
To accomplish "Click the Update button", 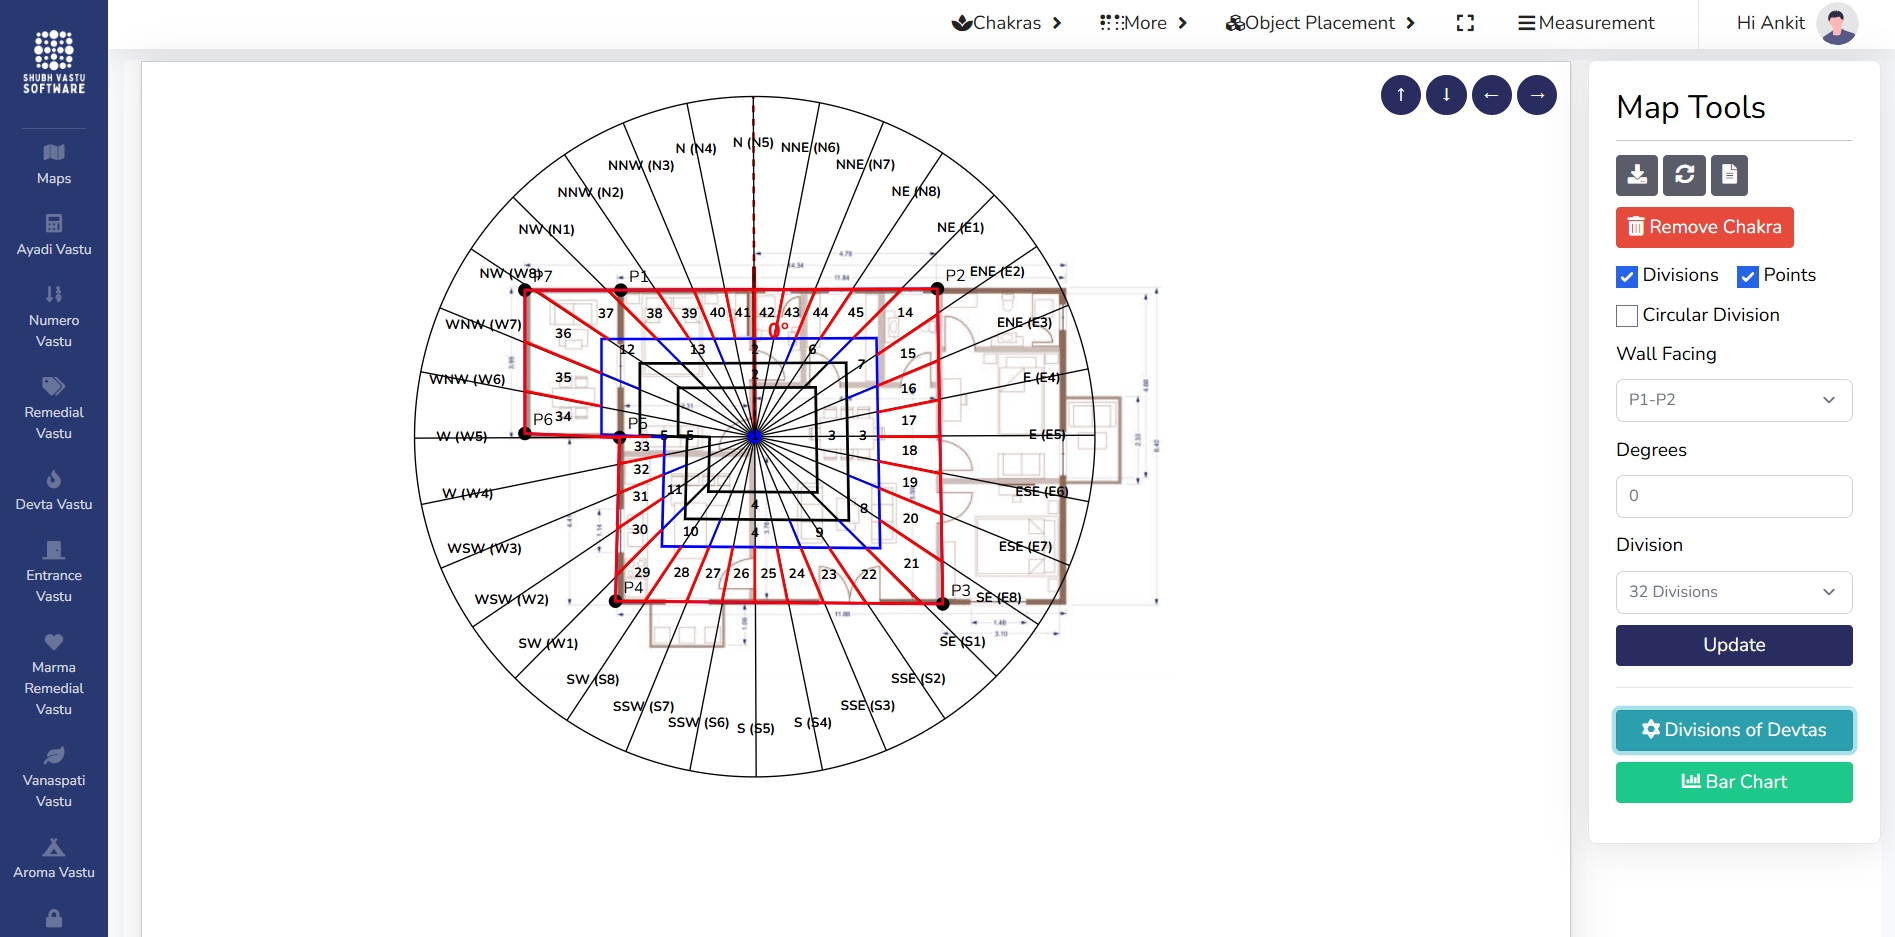I will click(x=1733, y=645).
